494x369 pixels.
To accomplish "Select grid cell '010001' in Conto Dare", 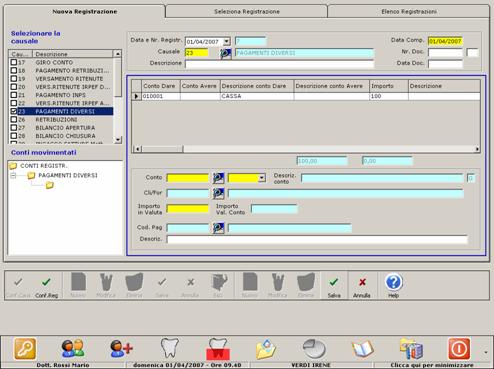I will 161,96.
